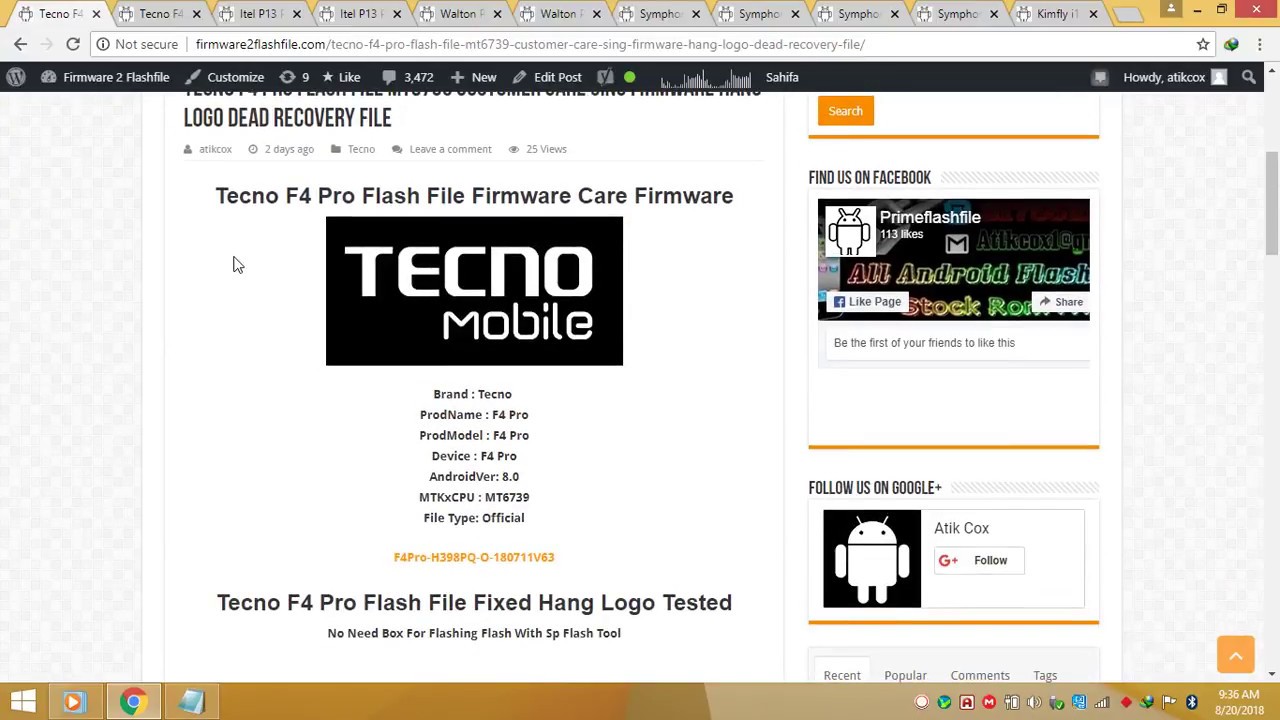Click the browser back arrow
Viewport: 1280px width, 720px height.
tap(20, 44)
